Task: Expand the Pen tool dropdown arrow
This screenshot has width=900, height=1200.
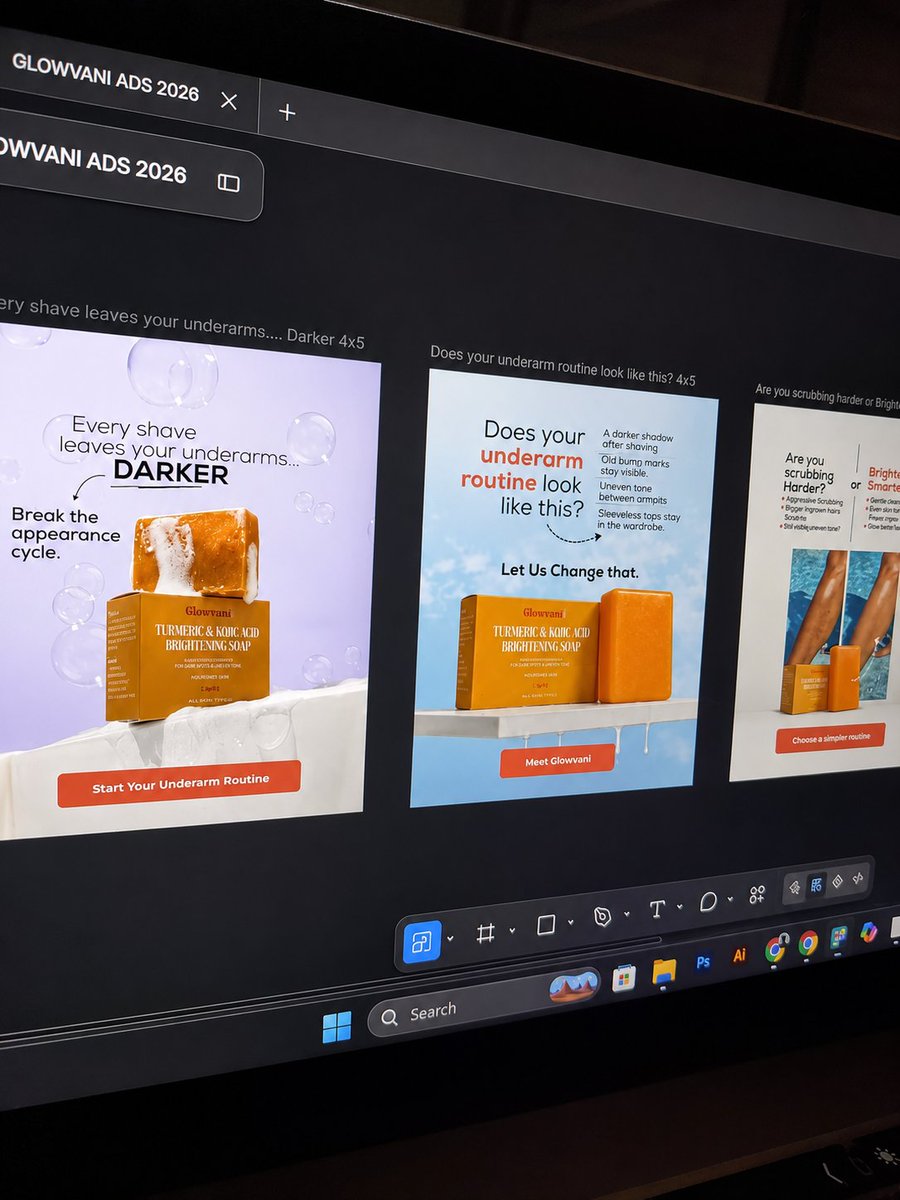Action: click(626, 914)
